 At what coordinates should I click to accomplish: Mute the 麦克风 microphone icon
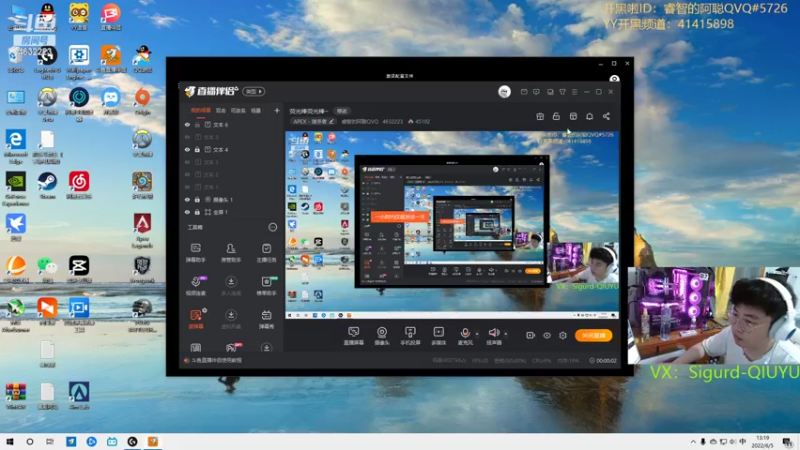pyautogui.click(x=465, y=333)
